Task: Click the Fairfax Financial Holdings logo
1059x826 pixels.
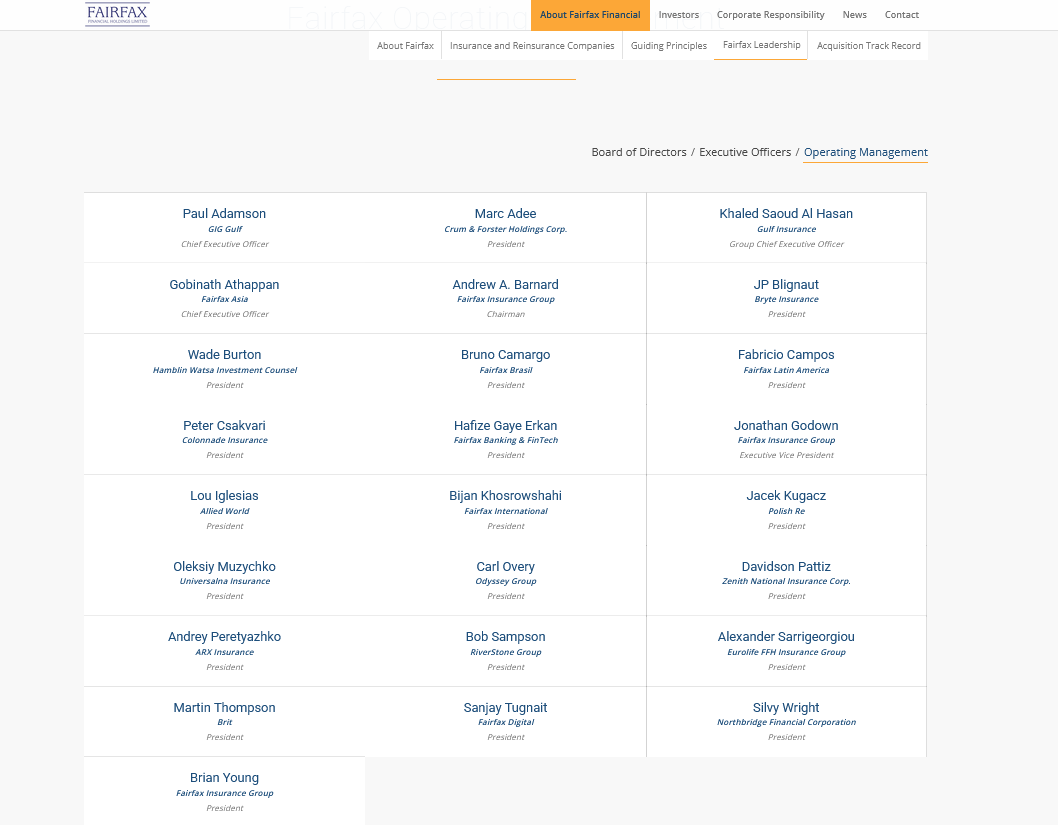Action: tap(117, 15)
